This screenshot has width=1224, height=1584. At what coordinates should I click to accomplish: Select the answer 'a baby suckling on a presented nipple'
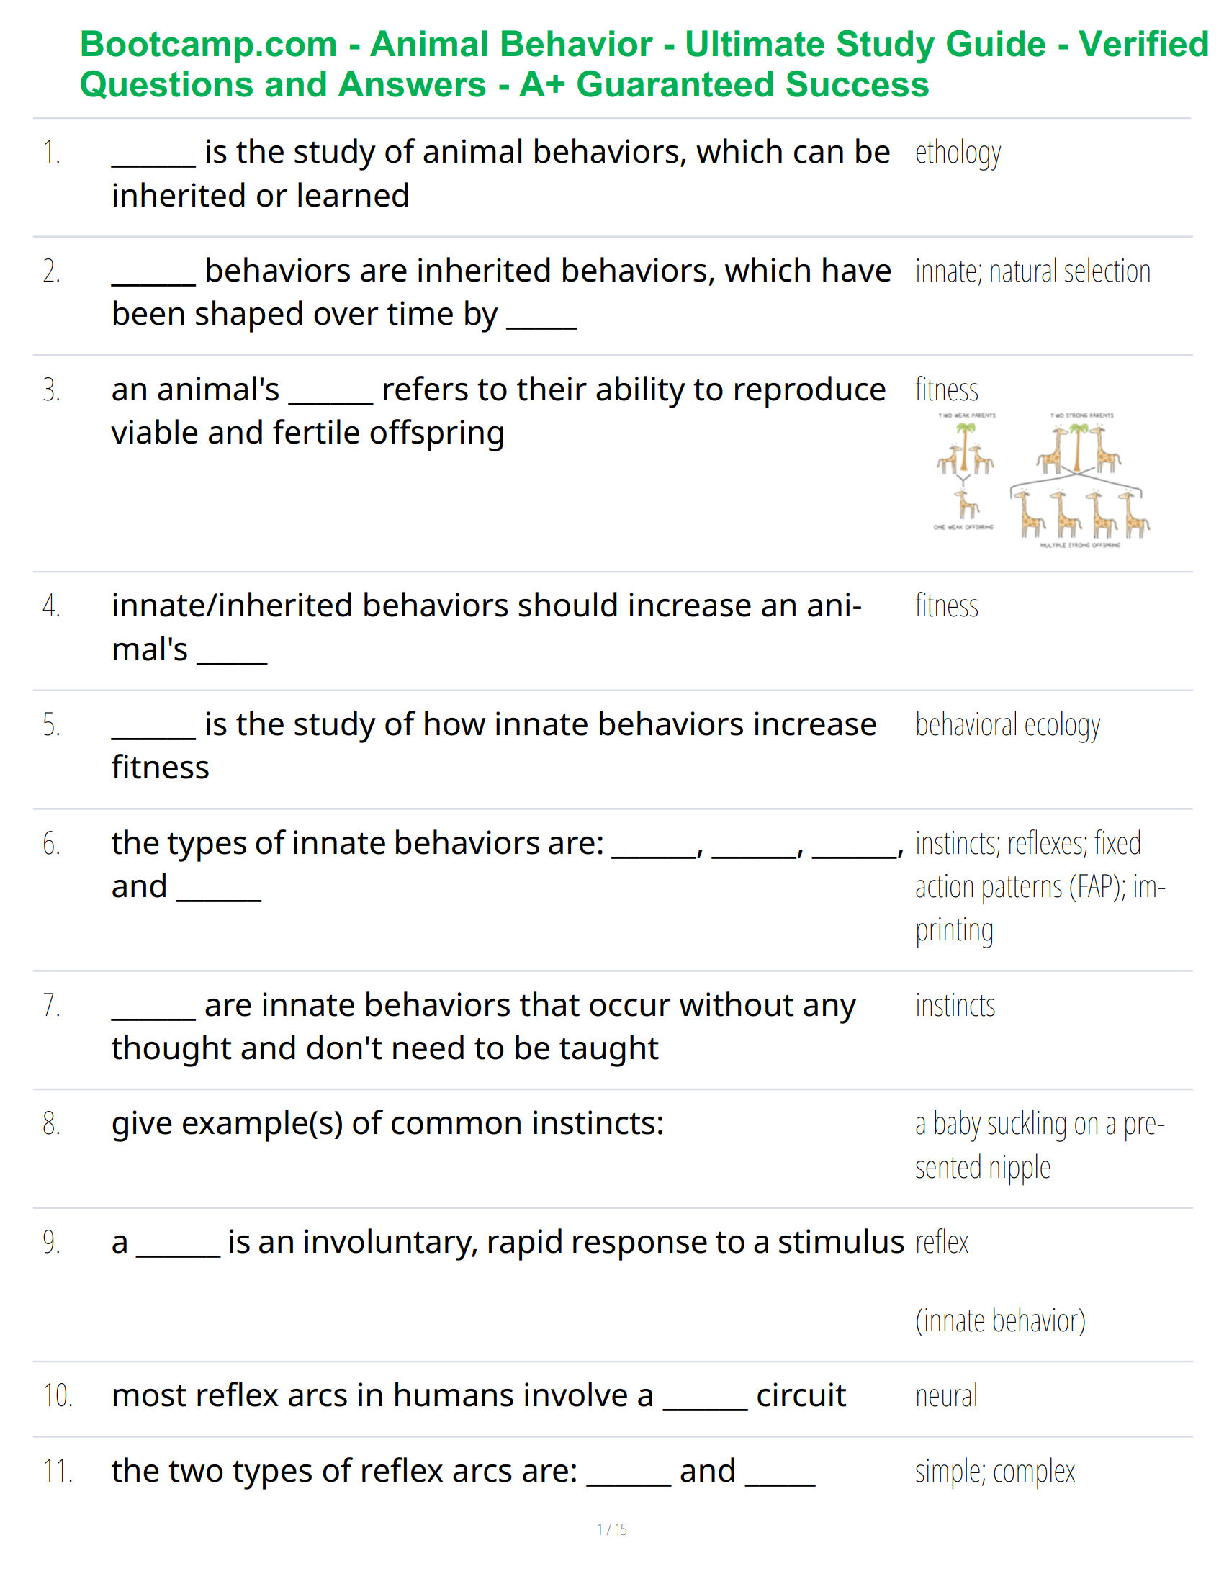coord(1039,1145)
